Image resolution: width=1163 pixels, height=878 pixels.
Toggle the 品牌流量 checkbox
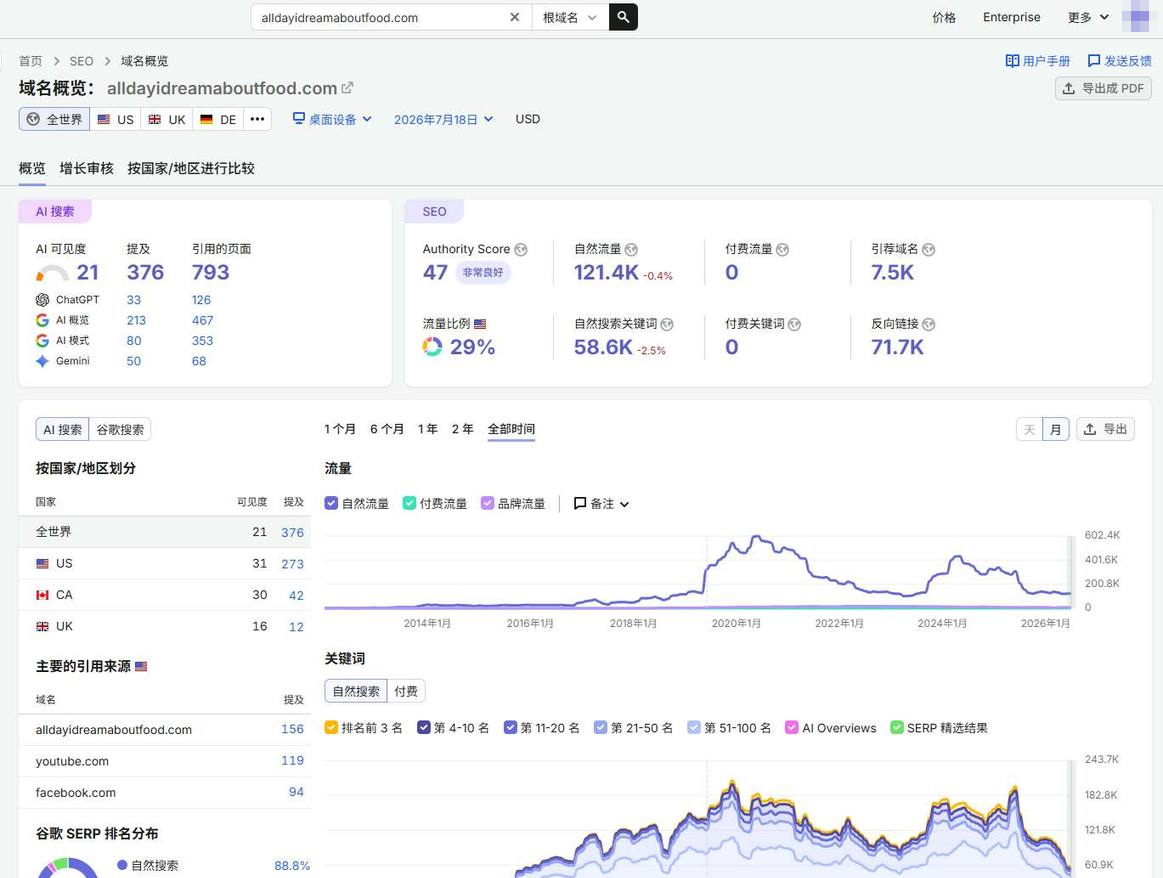pos(487,504)
